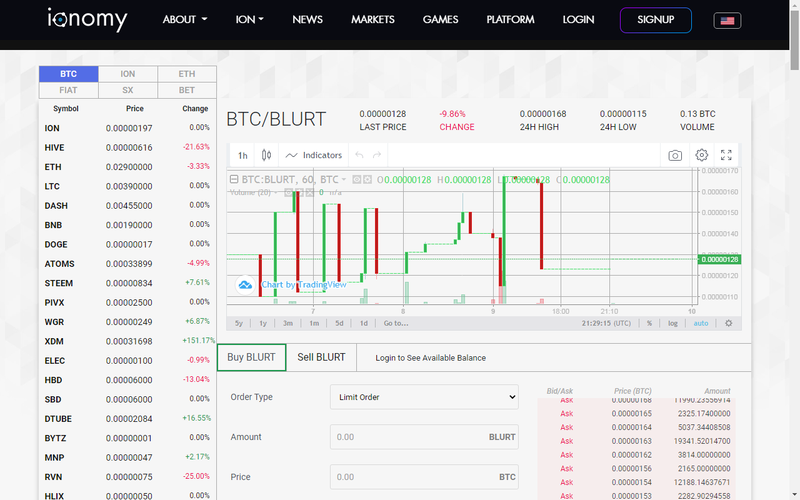Open the Indicators menu in chart toolbar
The width and height of the screenshot is (800, 500).
(x=313, y=155)
